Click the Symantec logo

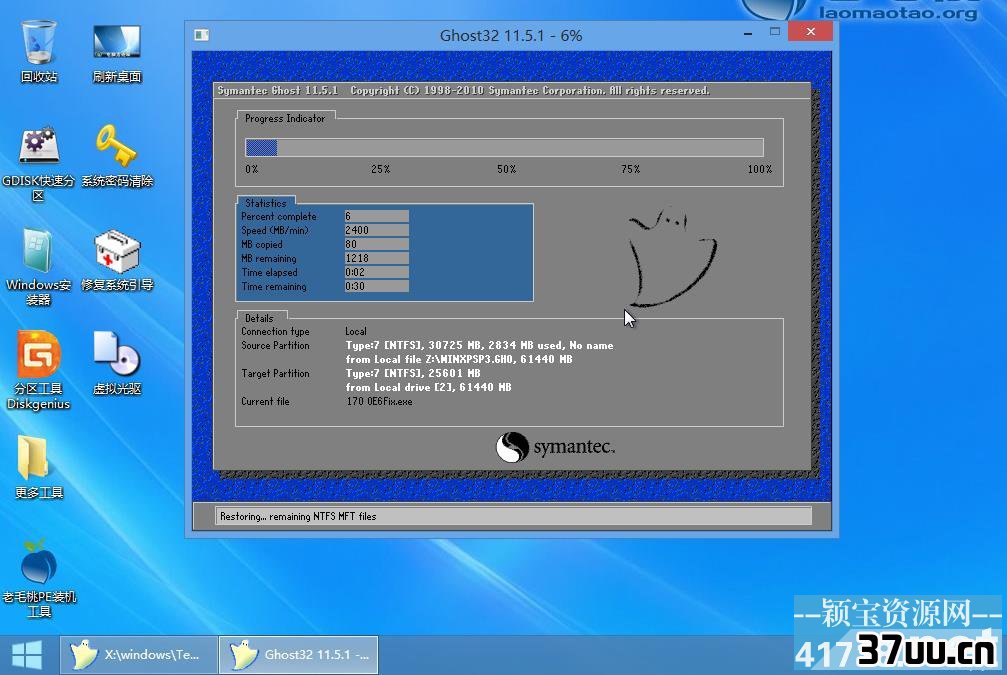coord(556,447)
